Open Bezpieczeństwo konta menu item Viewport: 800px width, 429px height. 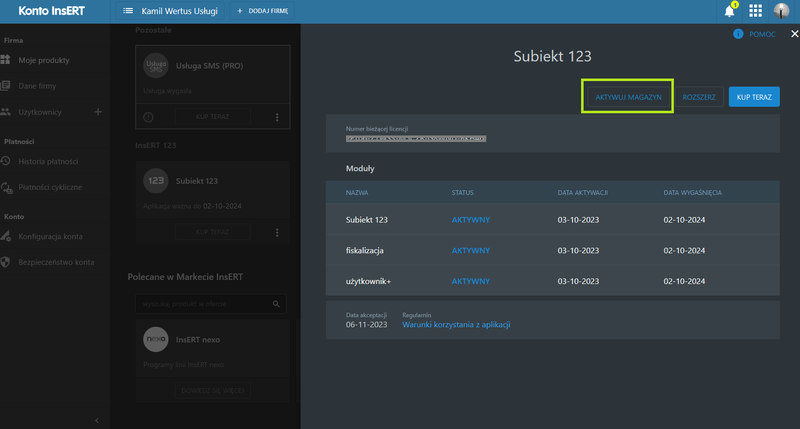pos(55,262)
